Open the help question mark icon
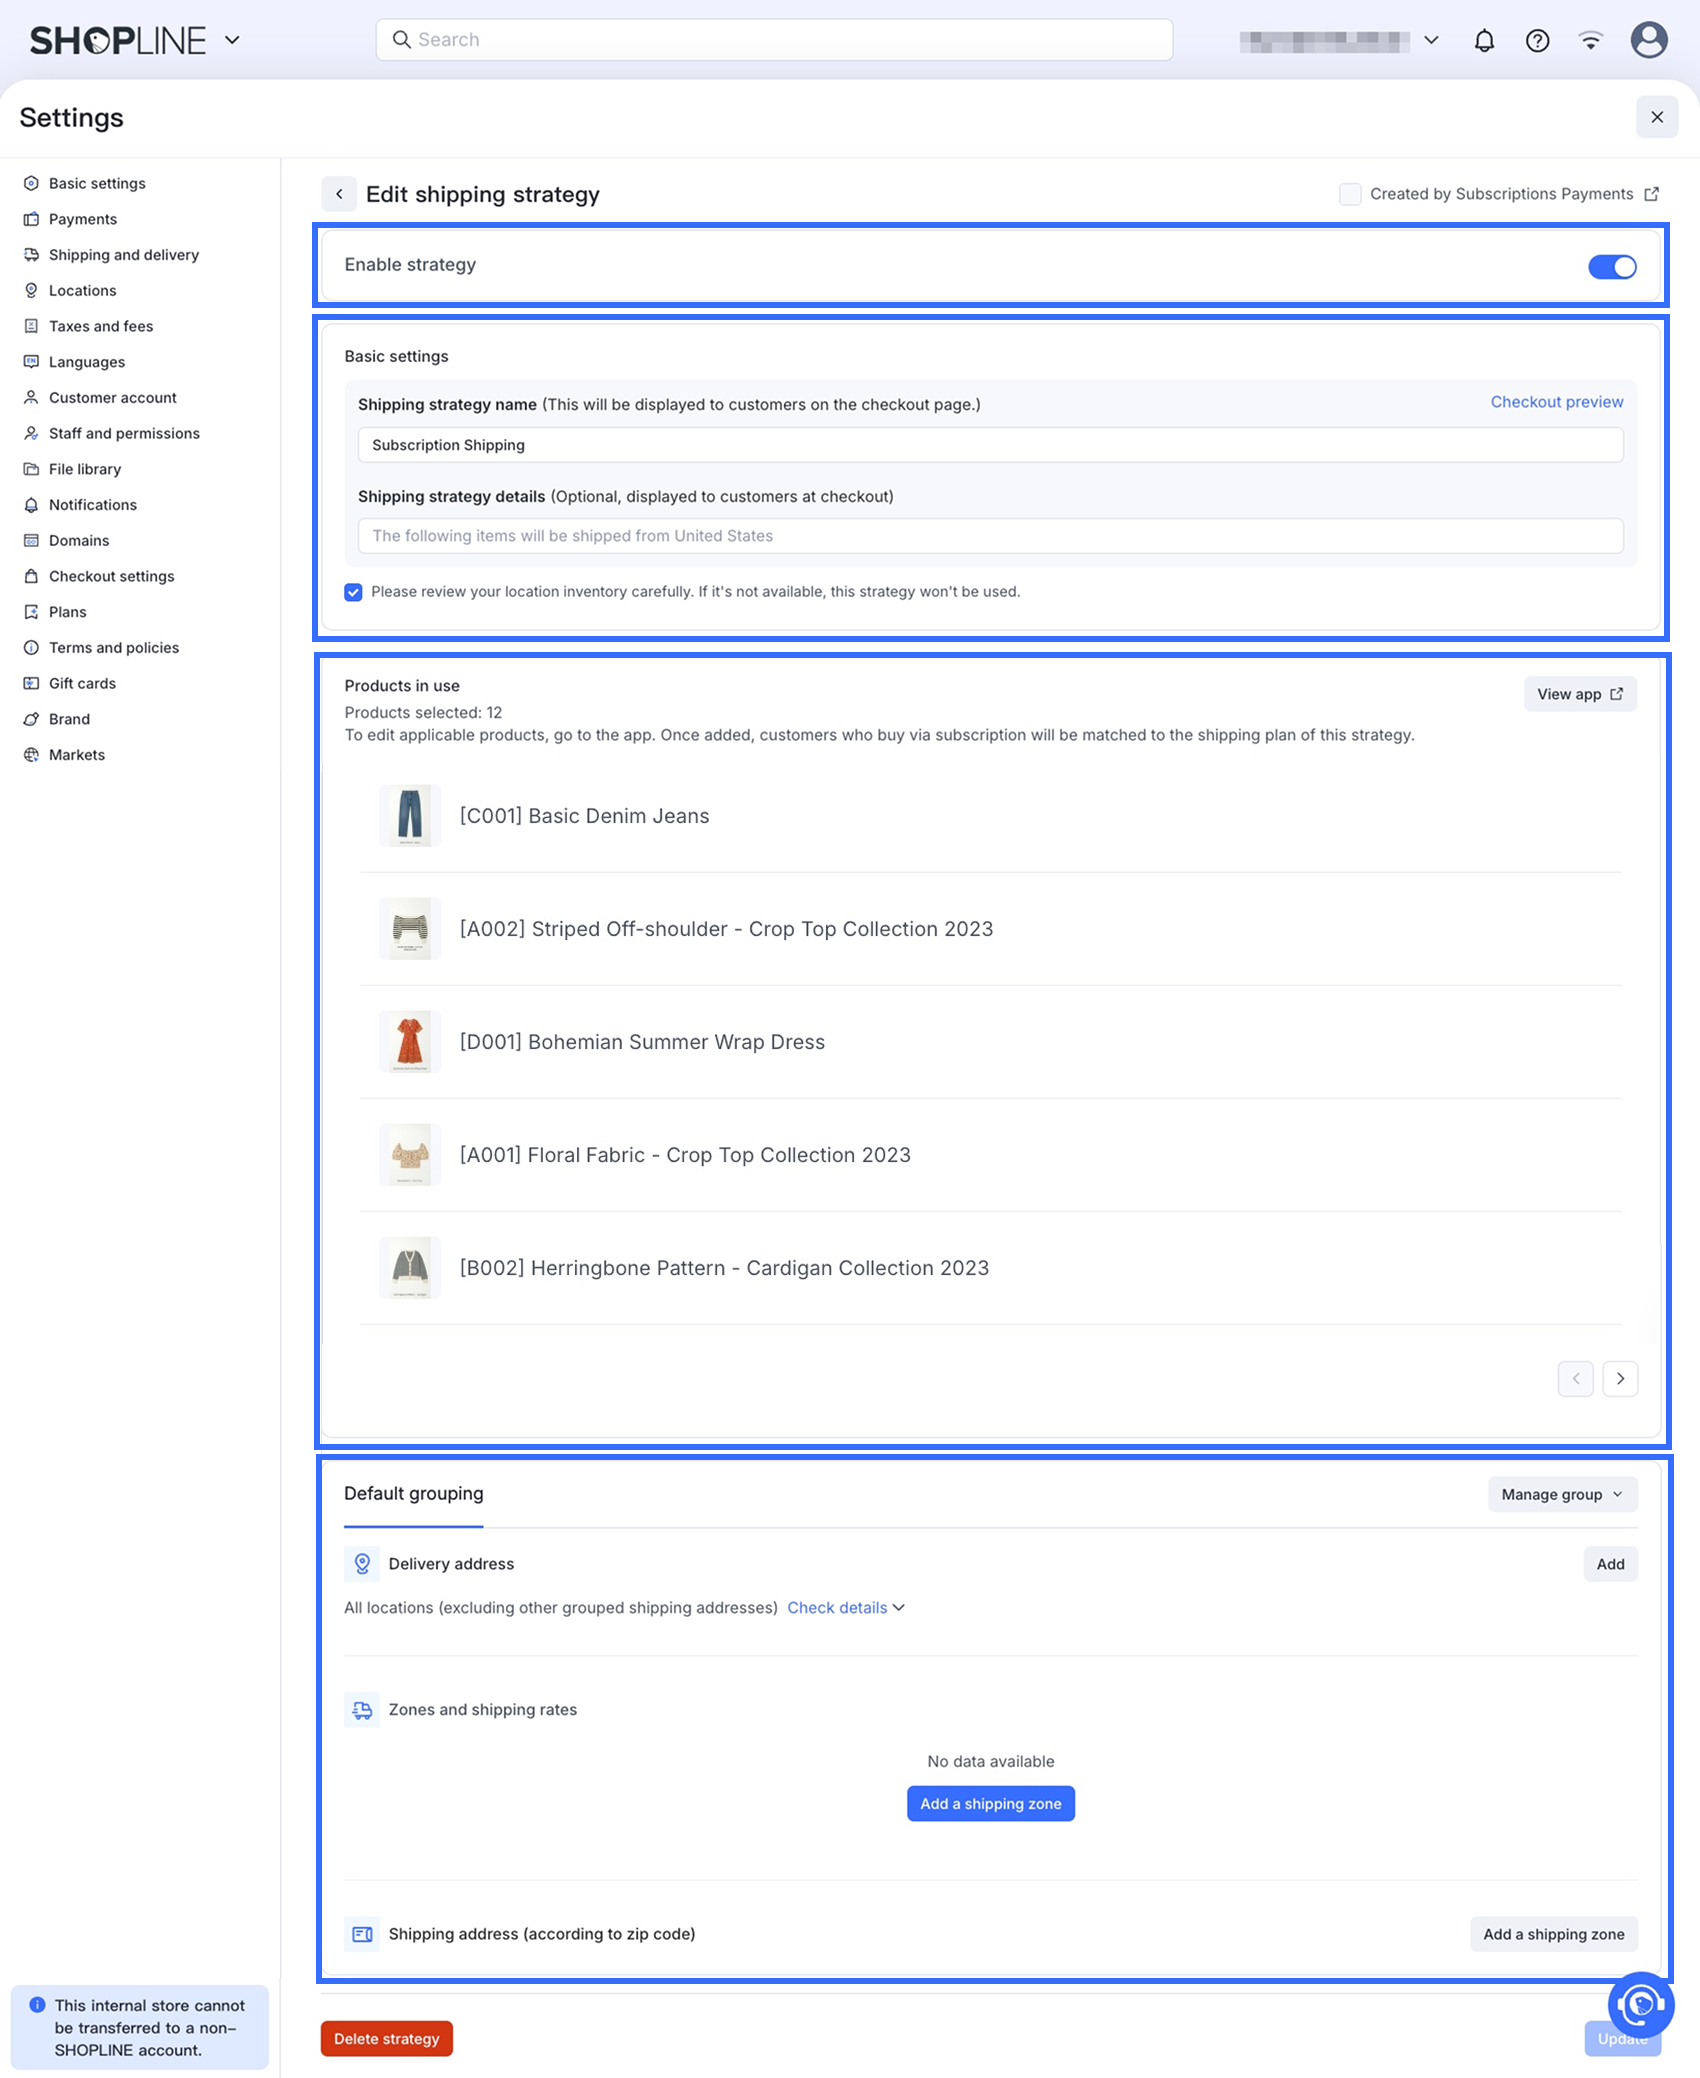Image resolution: width=1700 pixels, height=2078 pixels. click(x=1537, y=41)
